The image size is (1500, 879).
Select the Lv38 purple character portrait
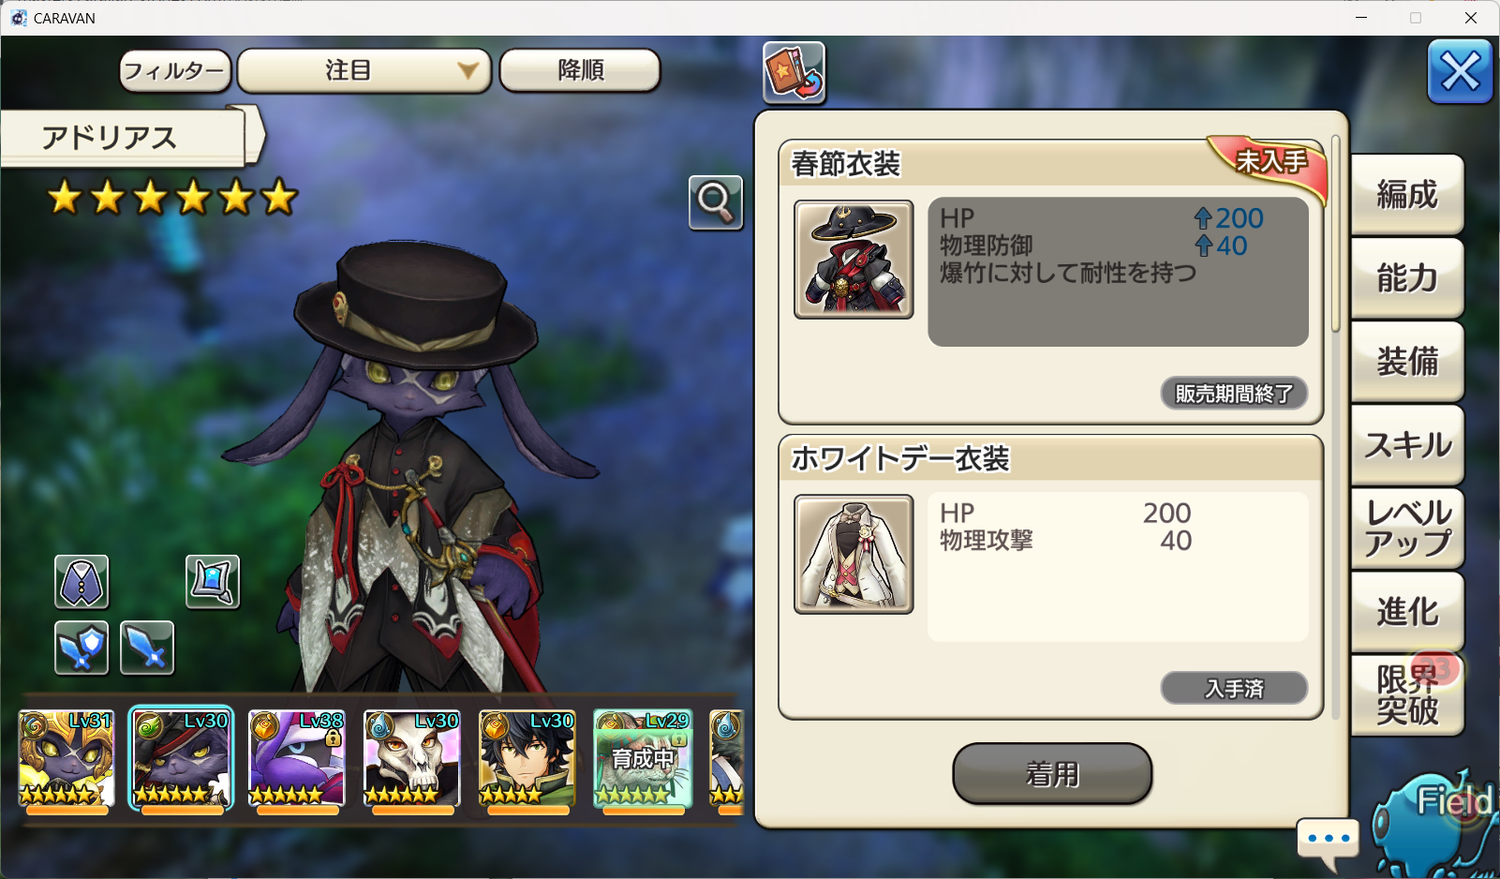pyautogui.click(x=296, y=758)
